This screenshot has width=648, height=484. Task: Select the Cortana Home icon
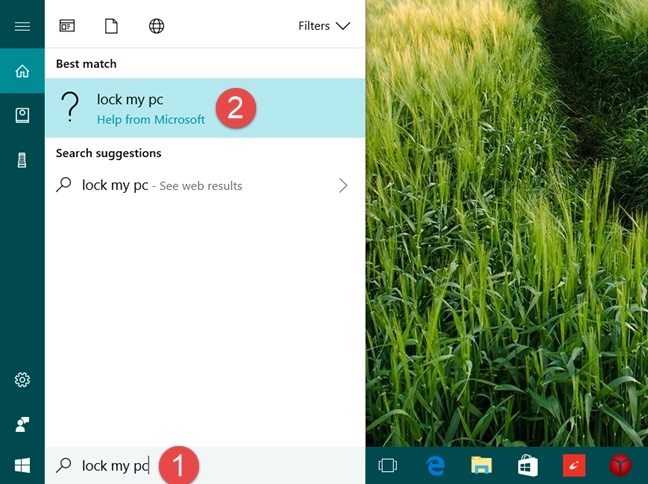pos(22,71)
